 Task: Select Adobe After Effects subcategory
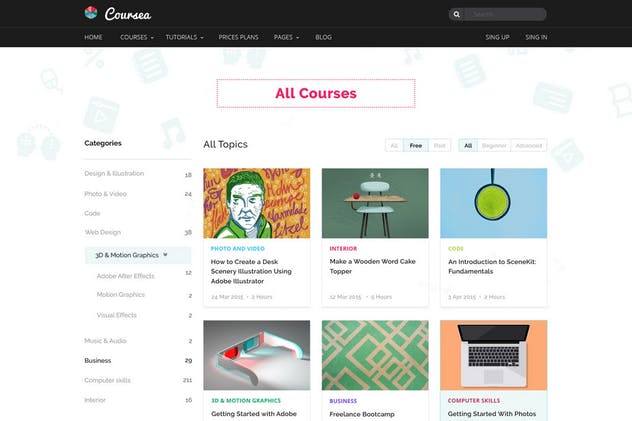tap(125, 276)
